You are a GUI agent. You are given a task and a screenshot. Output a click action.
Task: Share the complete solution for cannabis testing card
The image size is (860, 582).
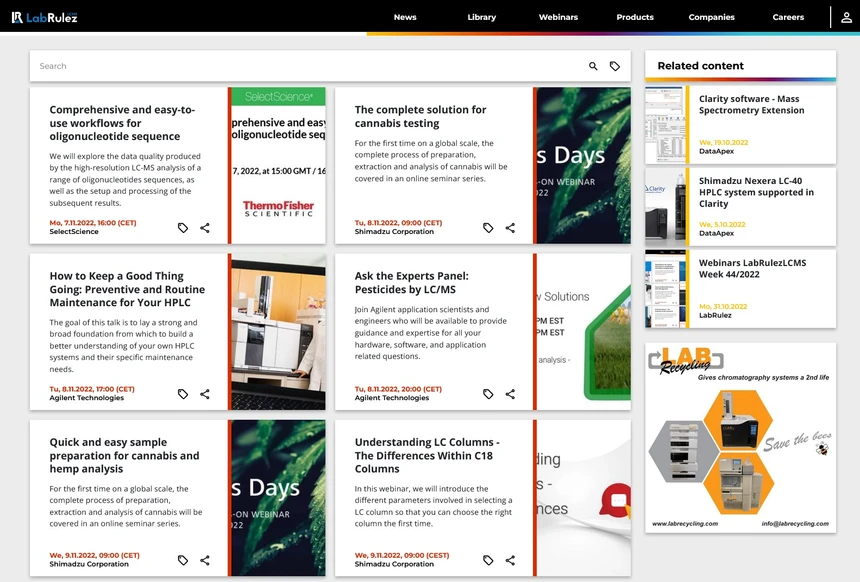pyautogui.click(x=510, y=228)
